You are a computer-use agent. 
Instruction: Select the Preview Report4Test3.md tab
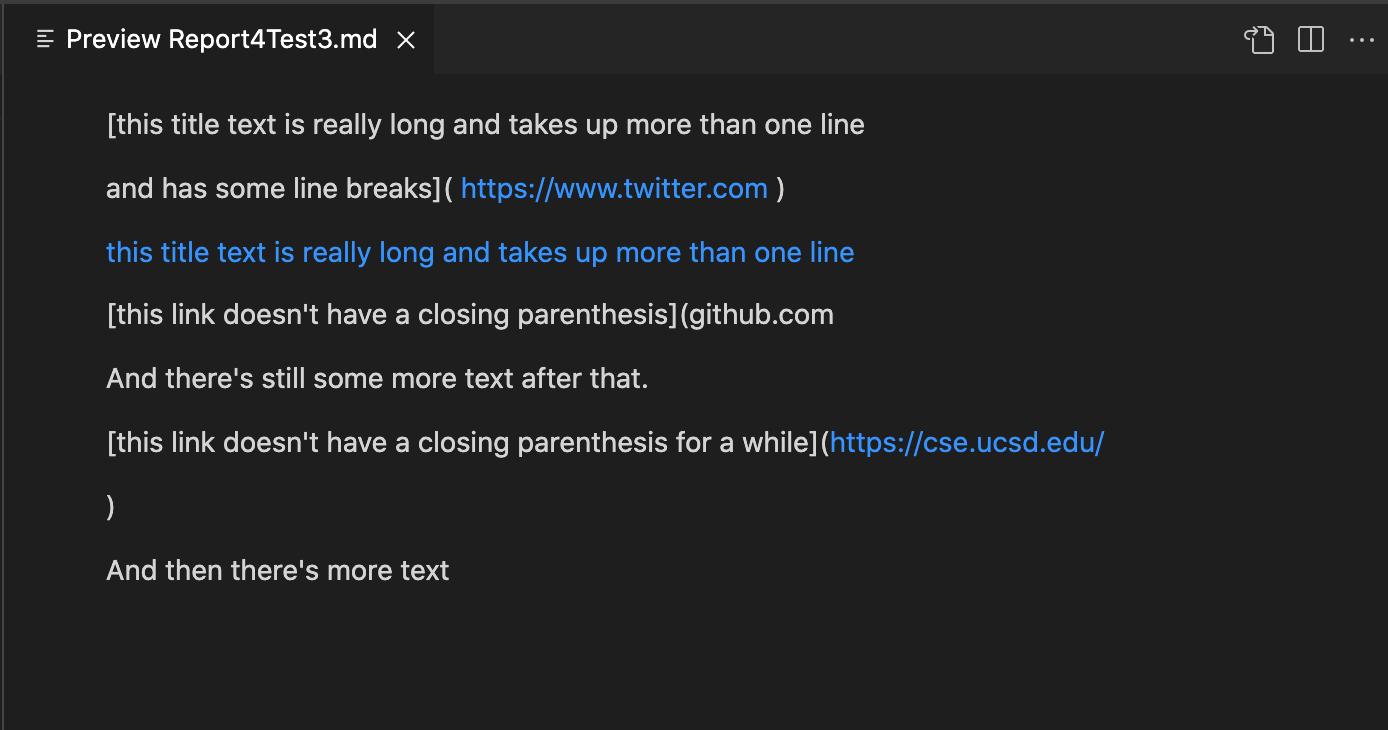click(x=221, y=40)
